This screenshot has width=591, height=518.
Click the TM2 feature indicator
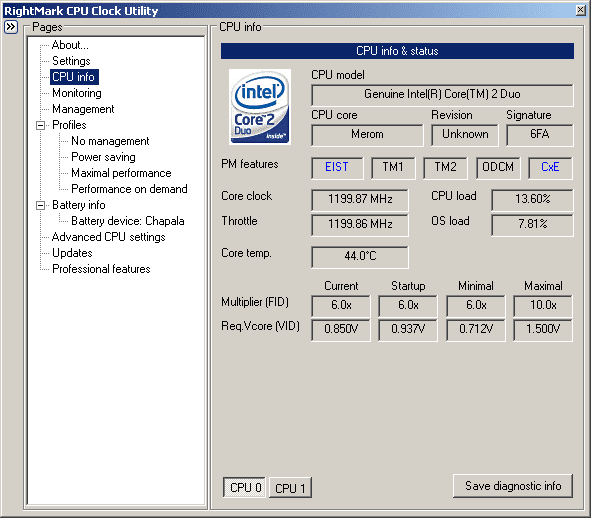coord(445,168)
